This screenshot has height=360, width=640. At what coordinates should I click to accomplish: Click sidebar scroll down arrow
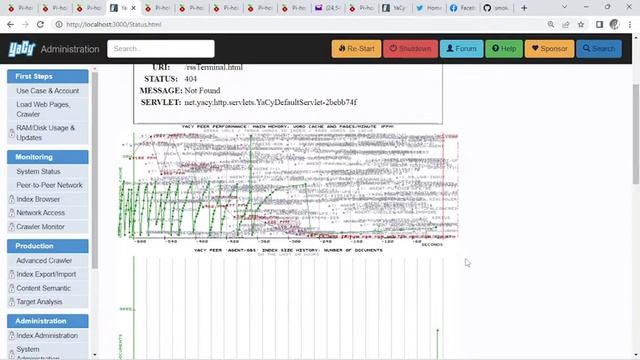pyautogui.click(x=95, y=355)
